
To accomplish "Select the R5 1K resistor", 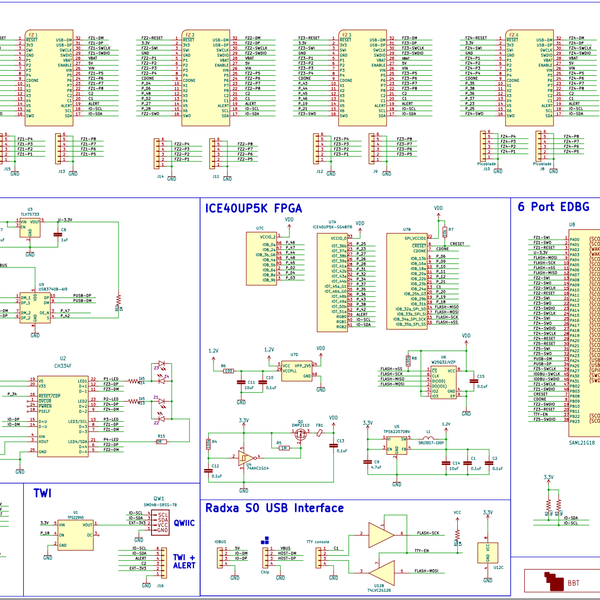I will [284, 448].
